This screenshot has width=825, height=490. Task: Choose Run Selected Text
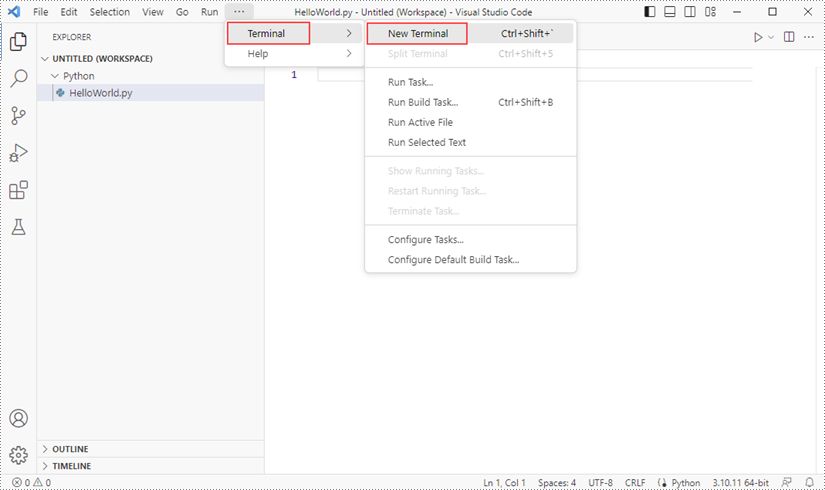470,142
